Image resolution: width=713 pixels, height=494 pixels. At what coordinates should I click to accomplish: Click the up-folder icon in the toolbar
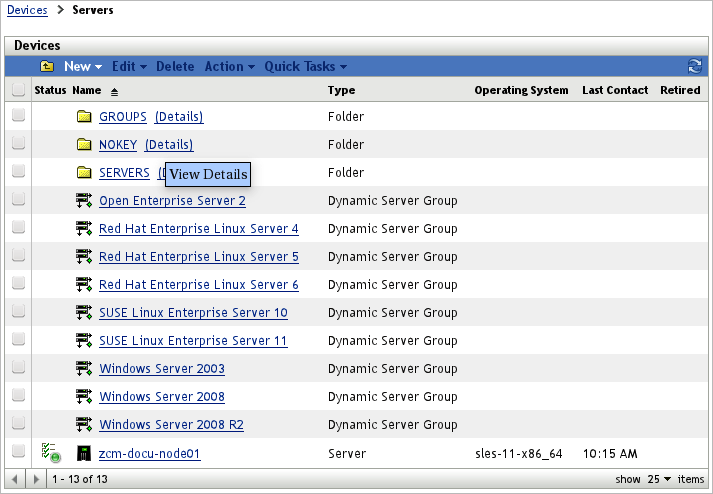pos(47,67)
